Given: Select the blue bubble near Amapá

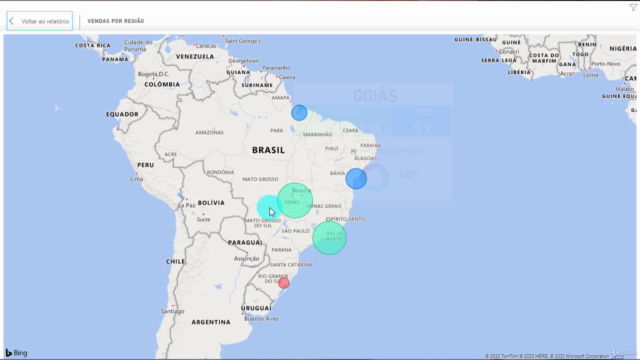Looking at the screenshot, I should pyautogui.click(x=299, y=113).
